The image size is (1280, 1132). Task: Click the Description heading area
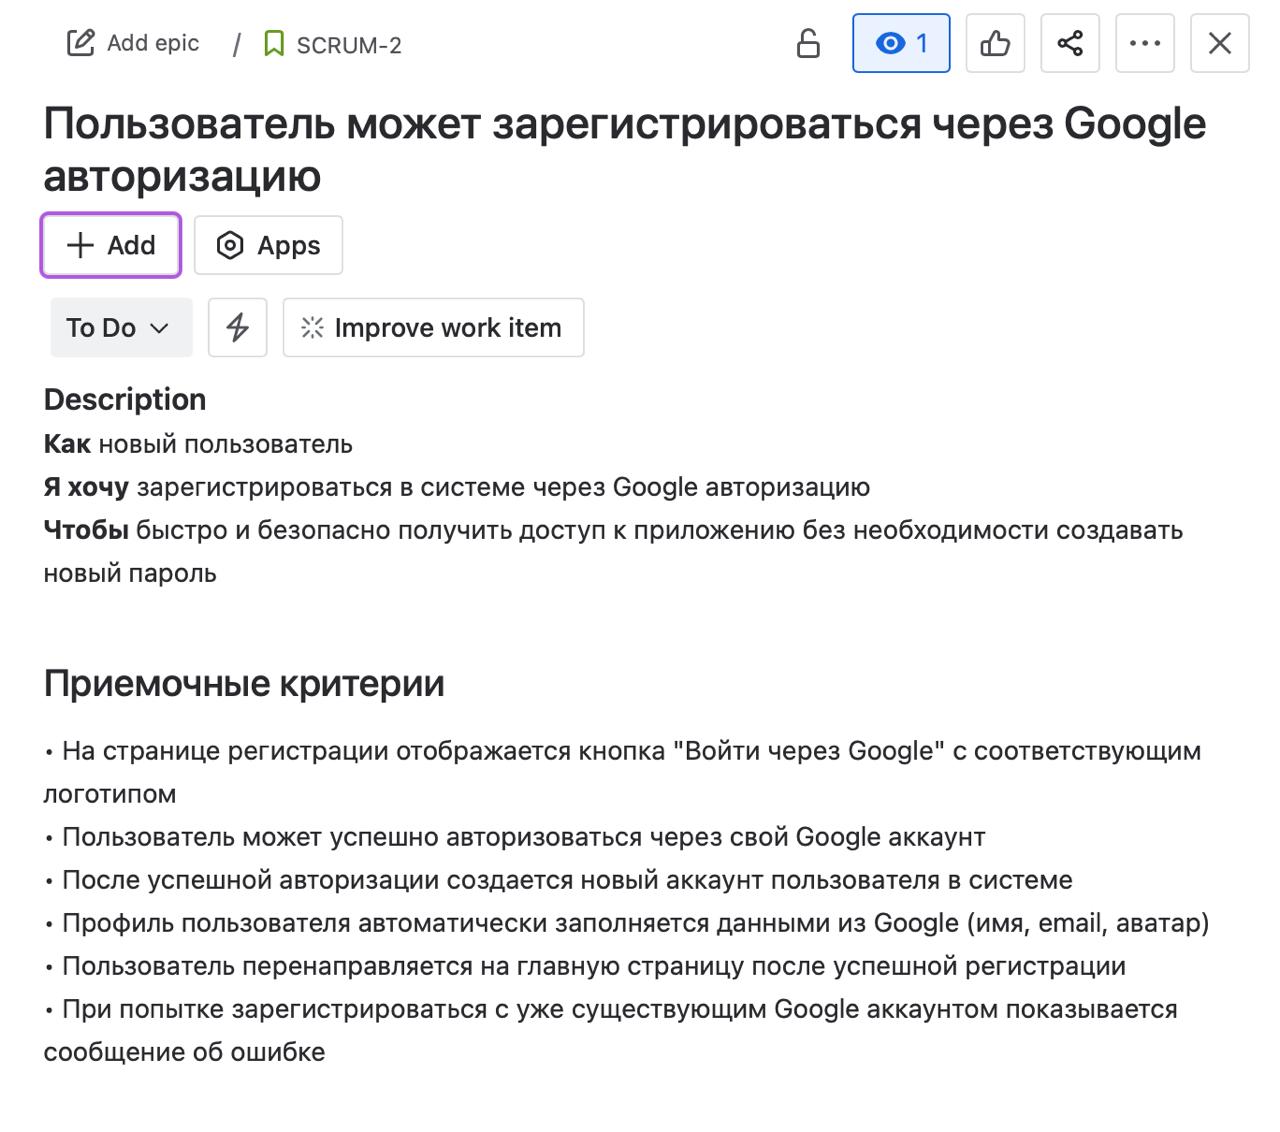[x=124, y=399]
